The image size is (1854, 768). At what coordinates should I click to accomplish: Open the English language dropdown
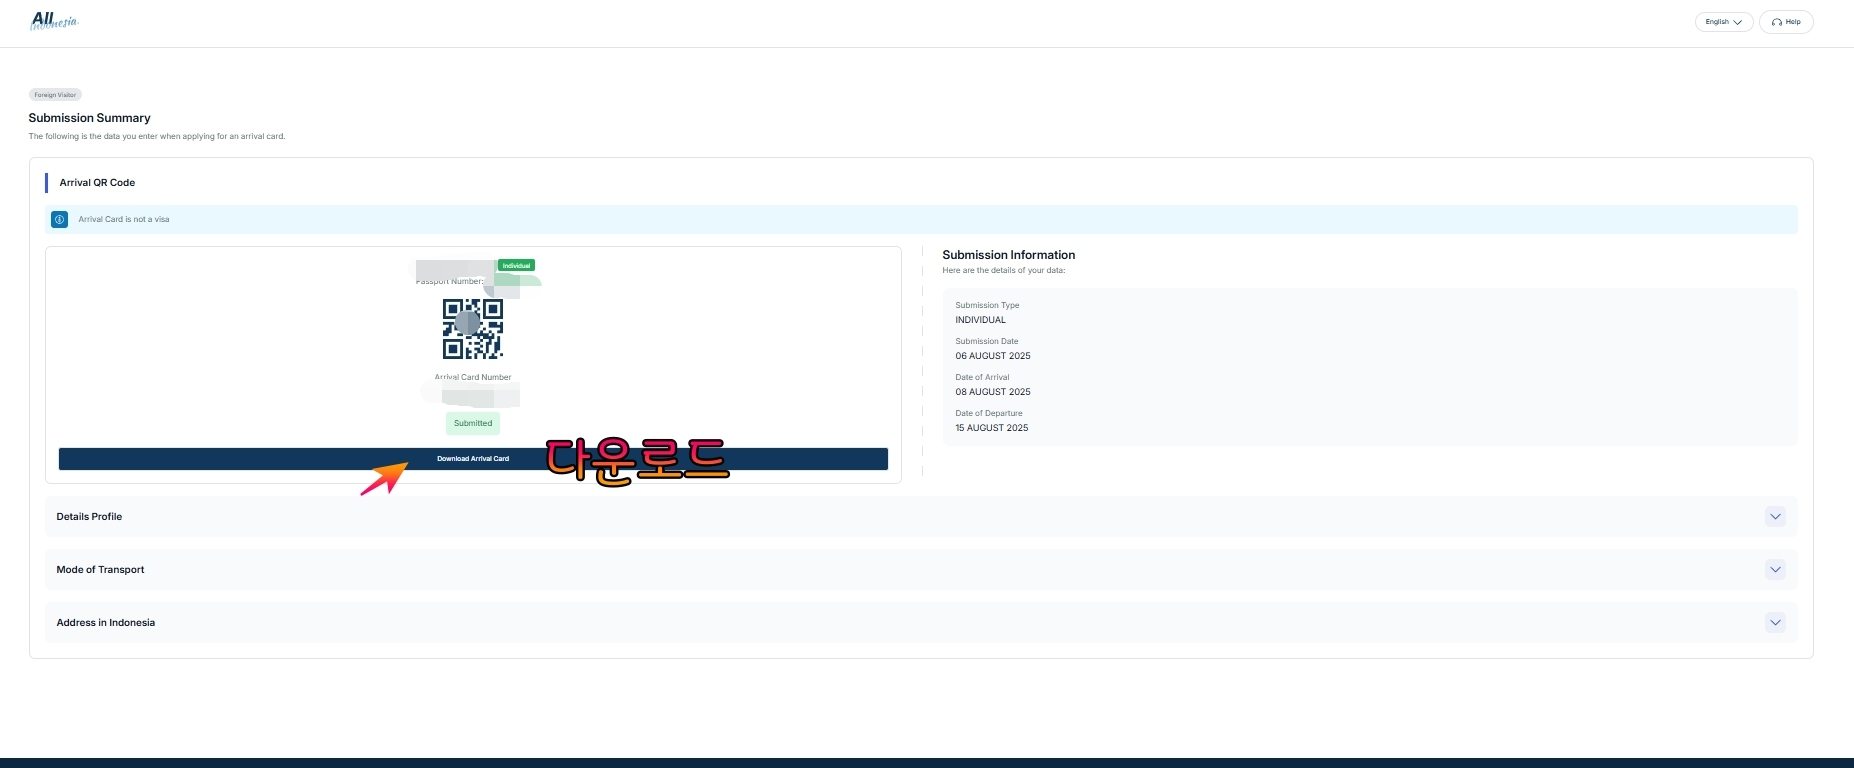point(1724,22)
